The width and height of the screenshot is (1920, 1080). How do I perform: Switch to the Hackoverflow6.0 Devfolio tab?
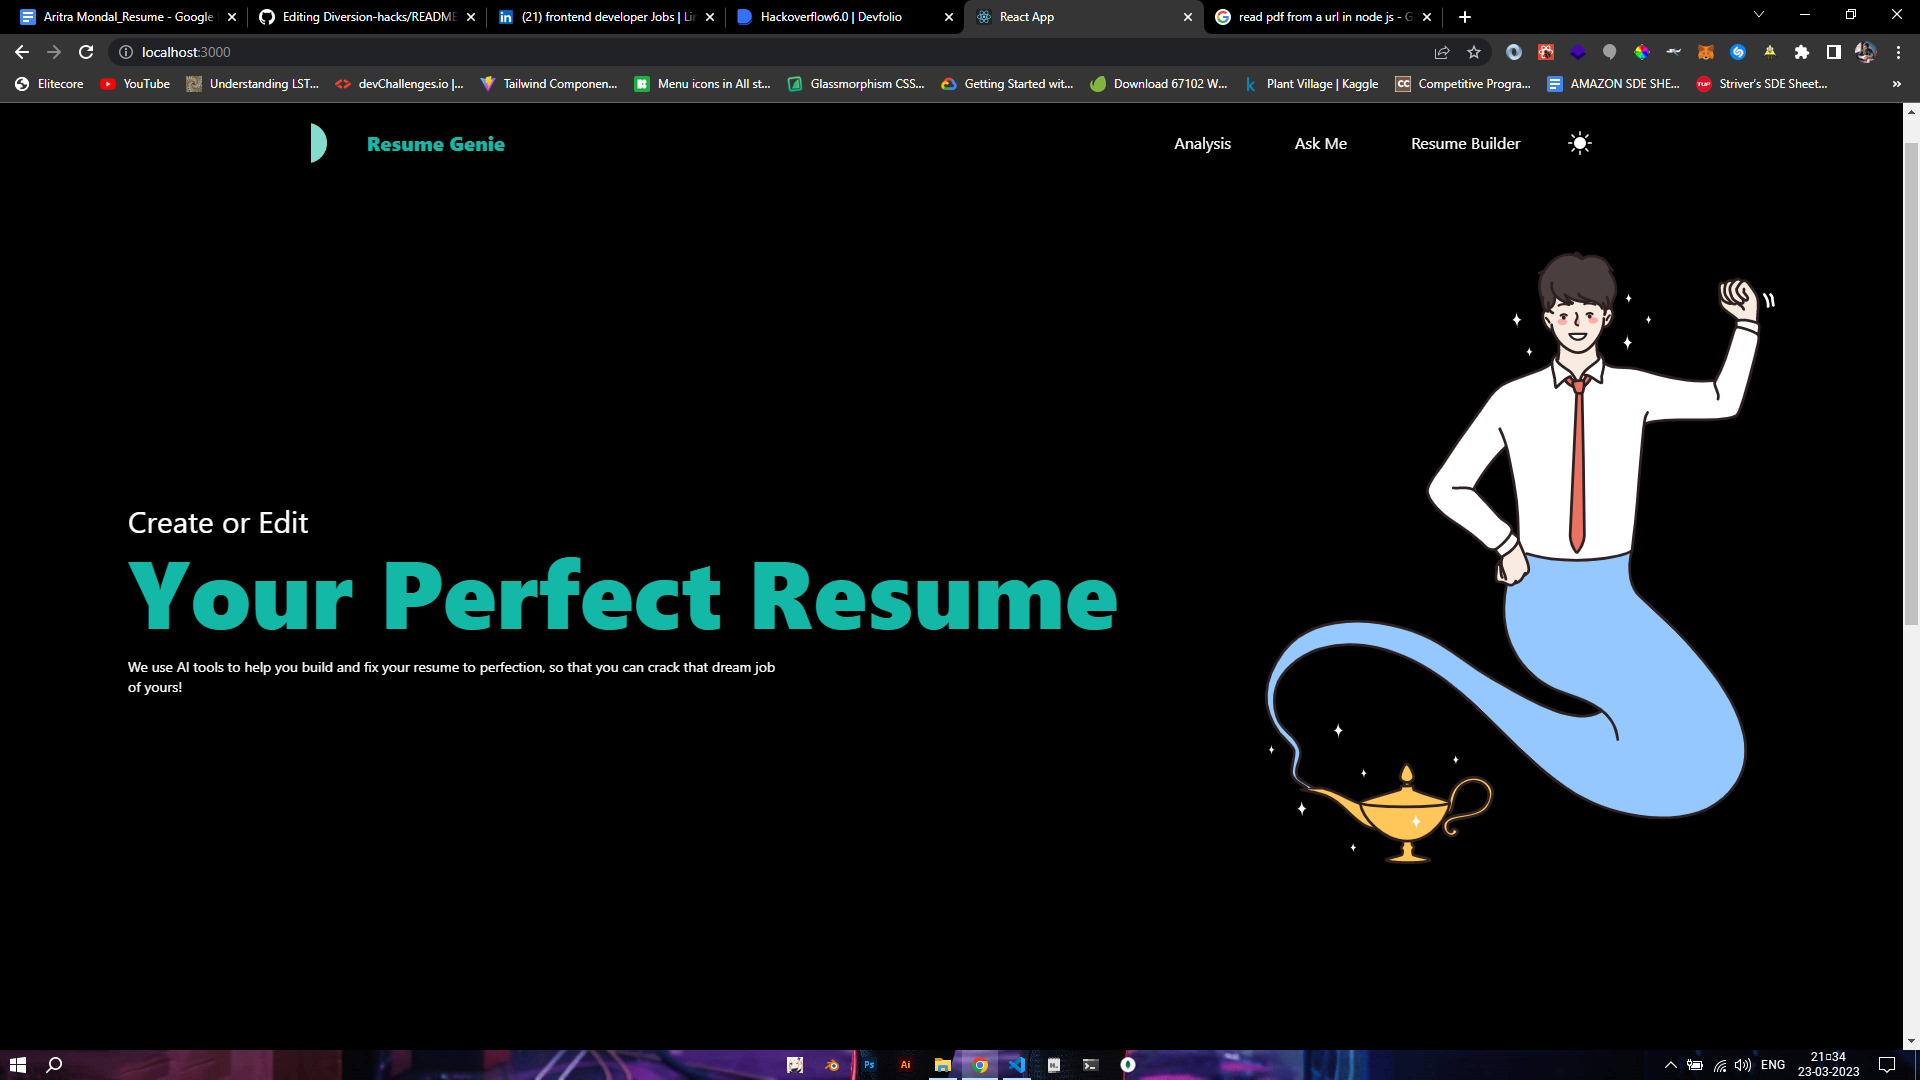click(x=830, y=17)
